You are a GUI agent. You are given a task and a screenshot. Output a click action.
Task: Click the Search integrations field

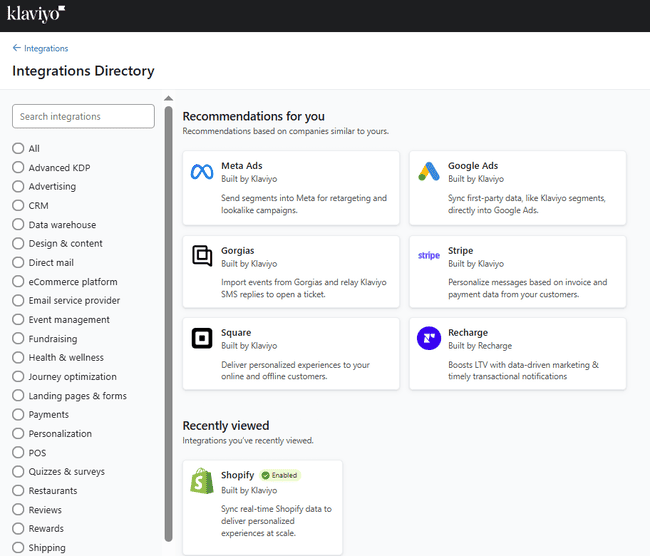[83, 117]
